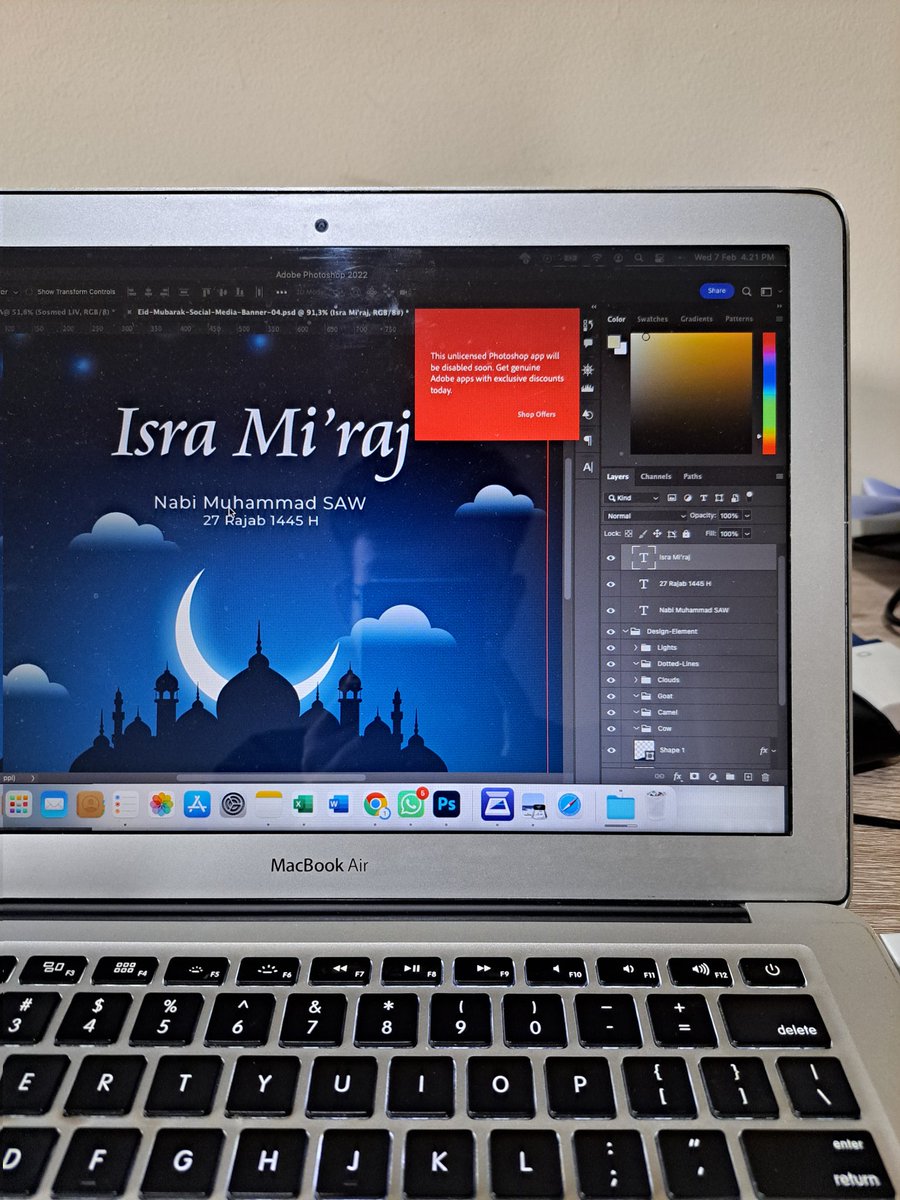900x1200 pixels.
Task: Switch to the Paths tab
Action: 692,476
